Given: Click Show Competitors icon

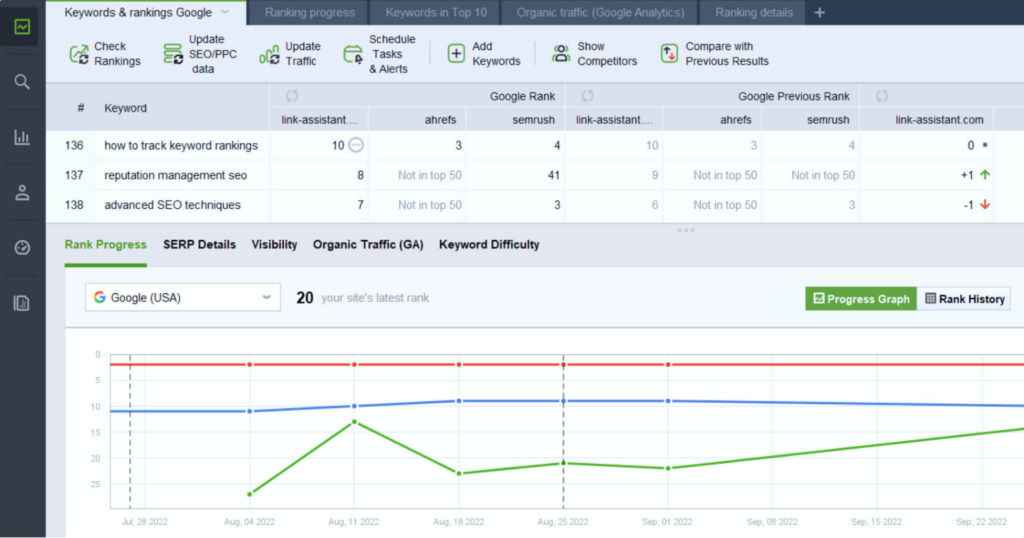Looking at the screenshot, I should 561,54.
